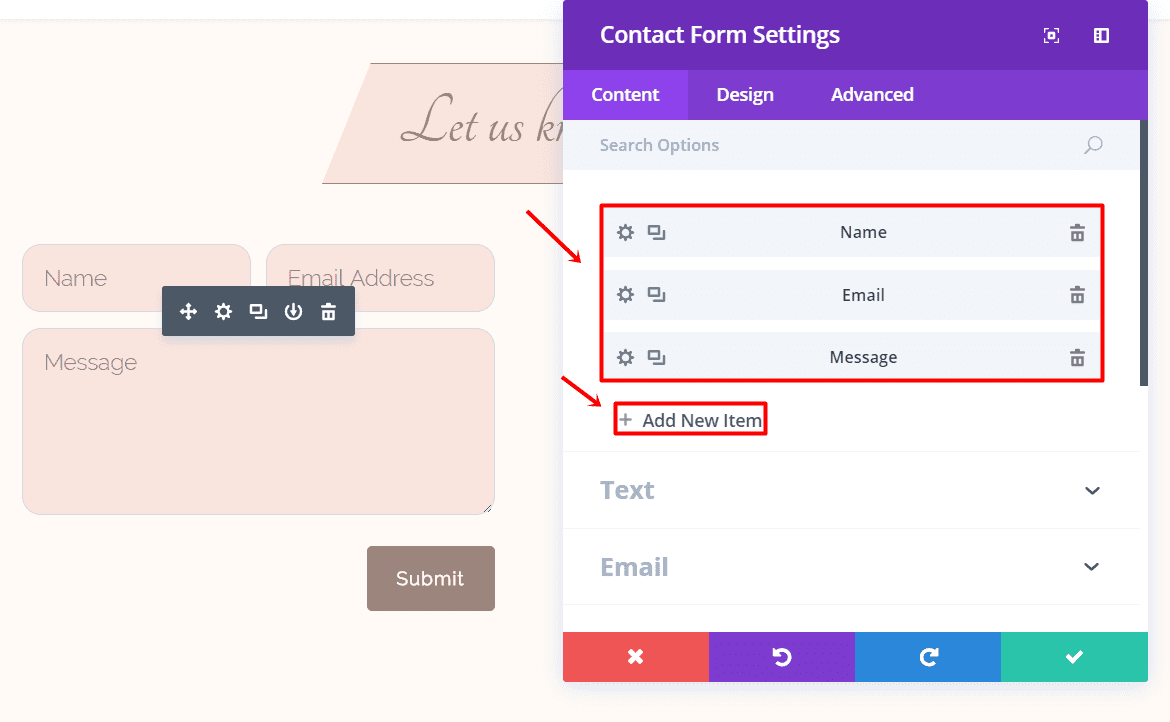Open settings gear for Message field item

[625, 358]
